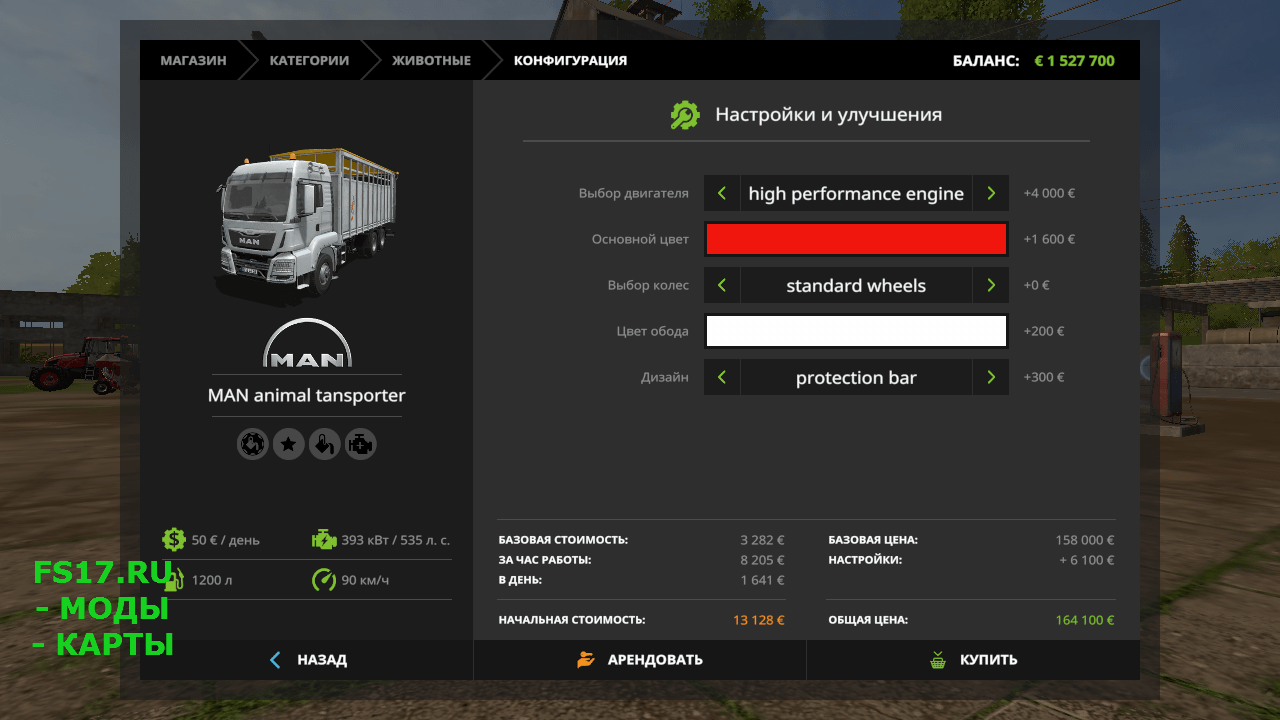Select previous engine option
1280x720 pixels.
(x=722, y=193)
